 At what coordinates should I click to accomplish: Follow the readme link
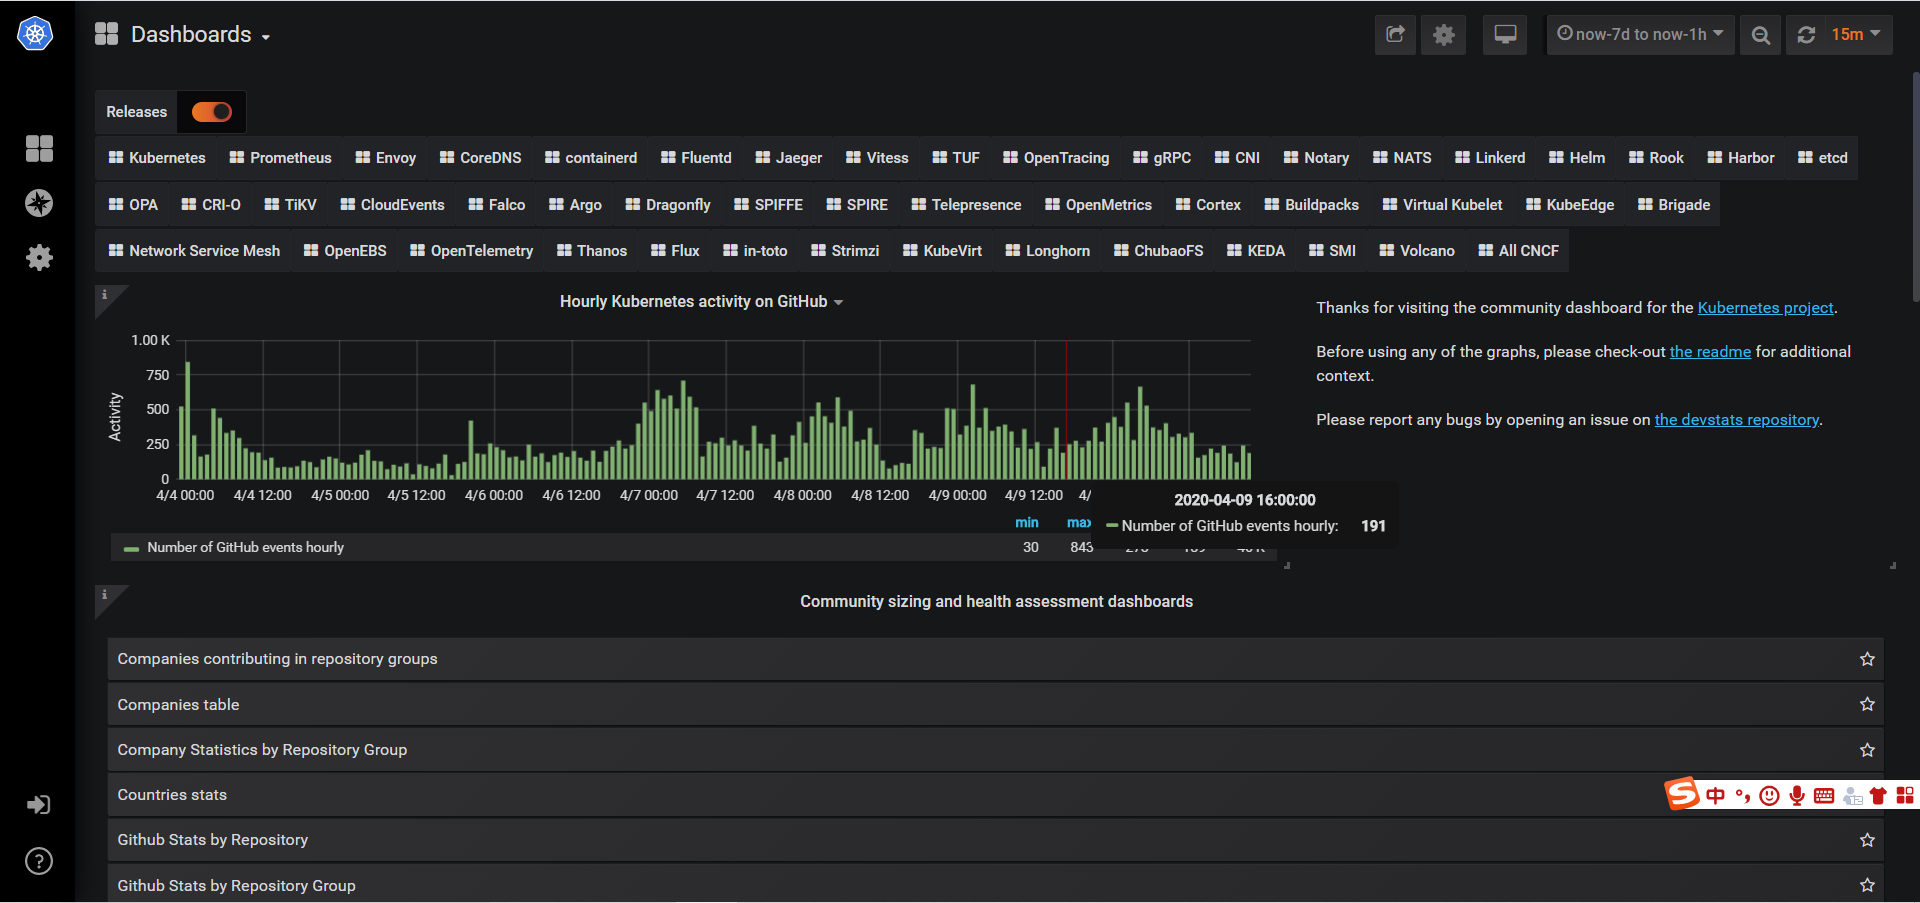(x=1710, y=352)
